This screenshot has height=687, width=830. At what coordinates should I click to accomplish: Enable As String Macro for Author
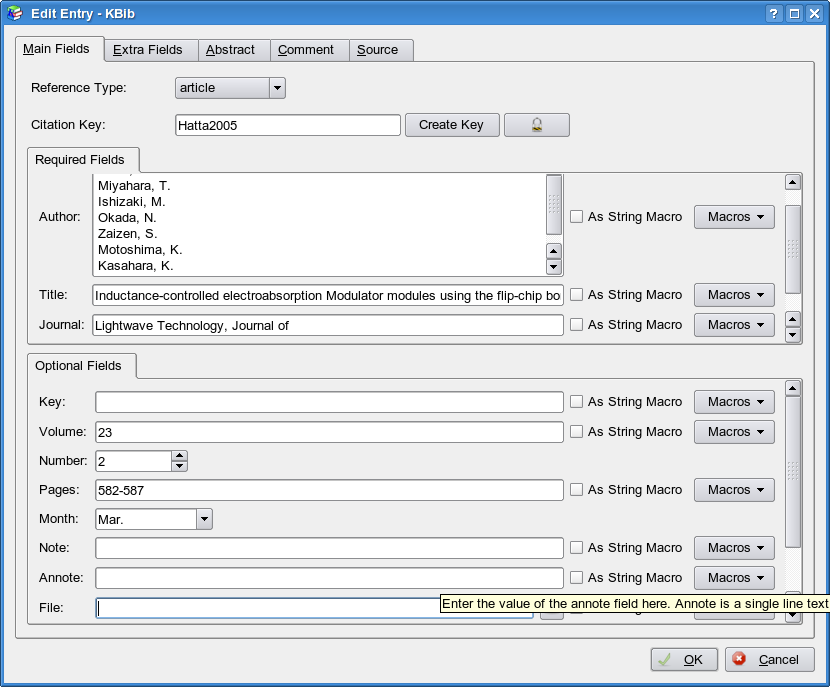click(577, 217)
